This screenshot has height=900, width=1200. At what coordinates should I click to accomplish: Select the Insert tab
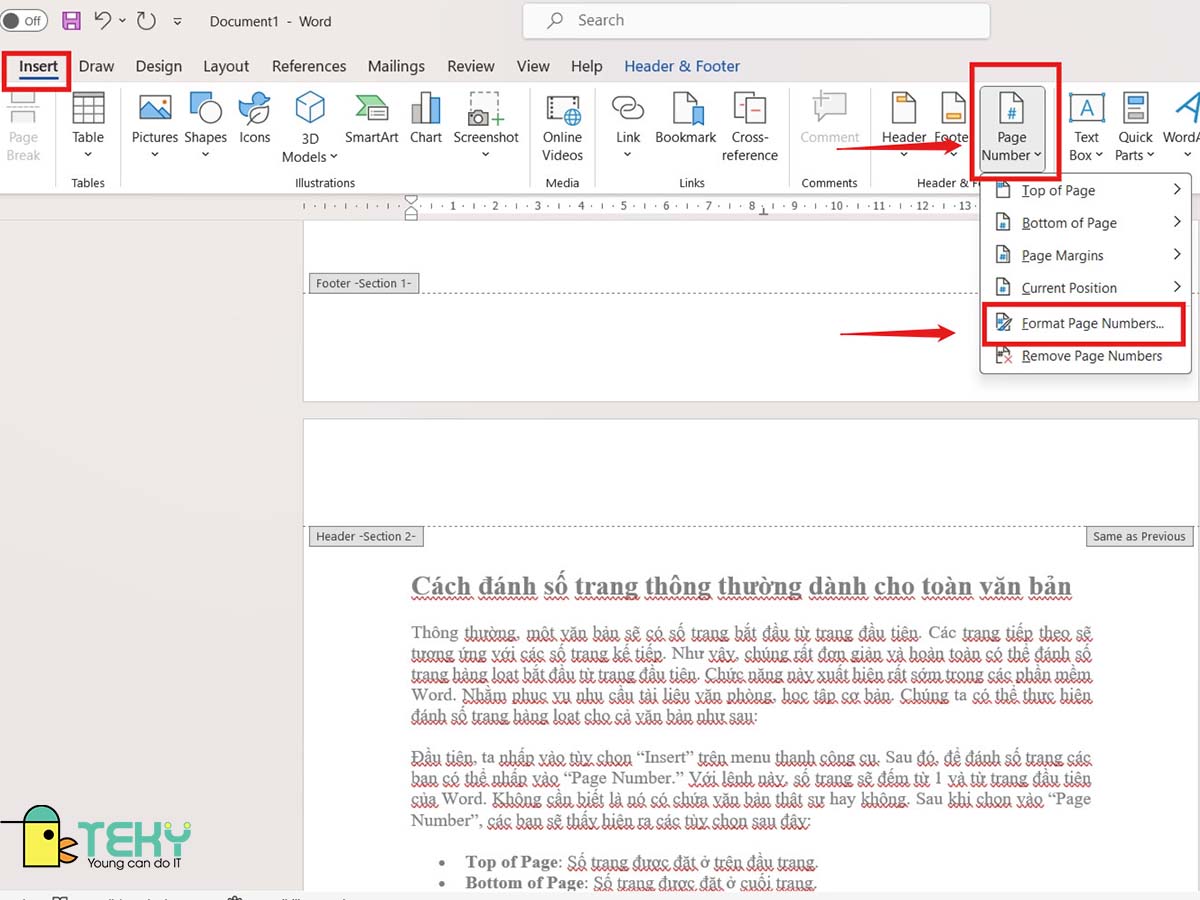coord(38,67)
